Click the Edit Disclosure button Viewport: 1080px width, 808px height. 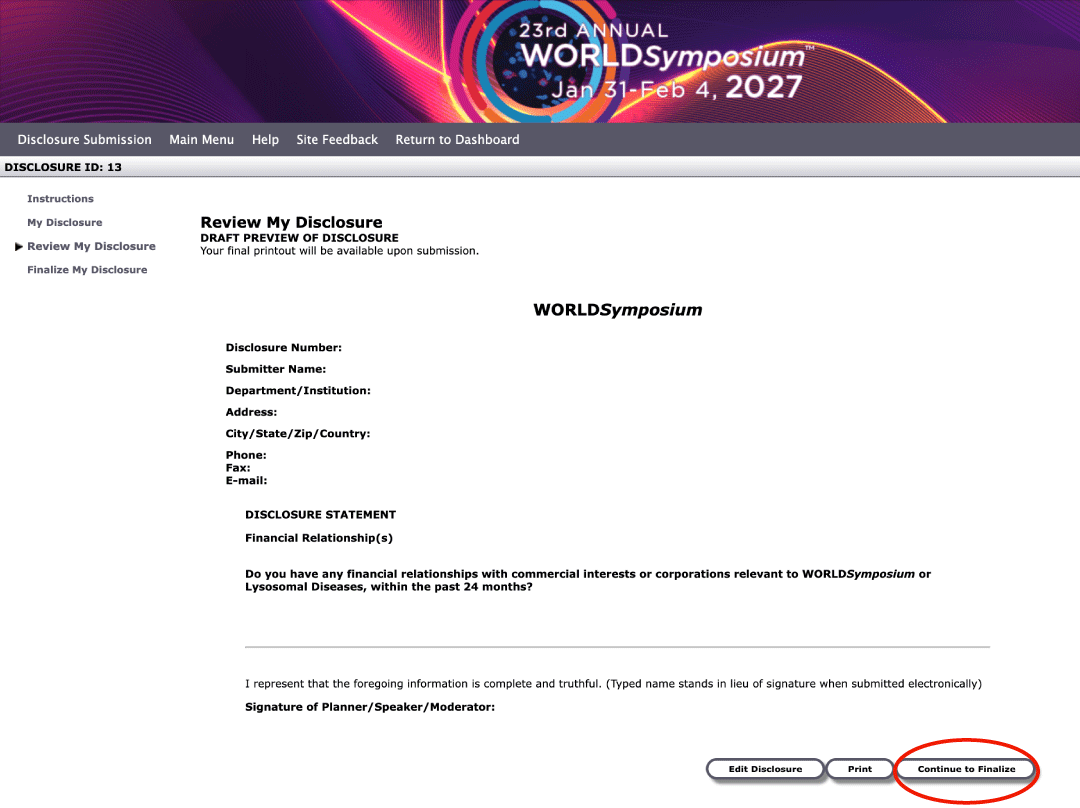click(x=765, y=769)
